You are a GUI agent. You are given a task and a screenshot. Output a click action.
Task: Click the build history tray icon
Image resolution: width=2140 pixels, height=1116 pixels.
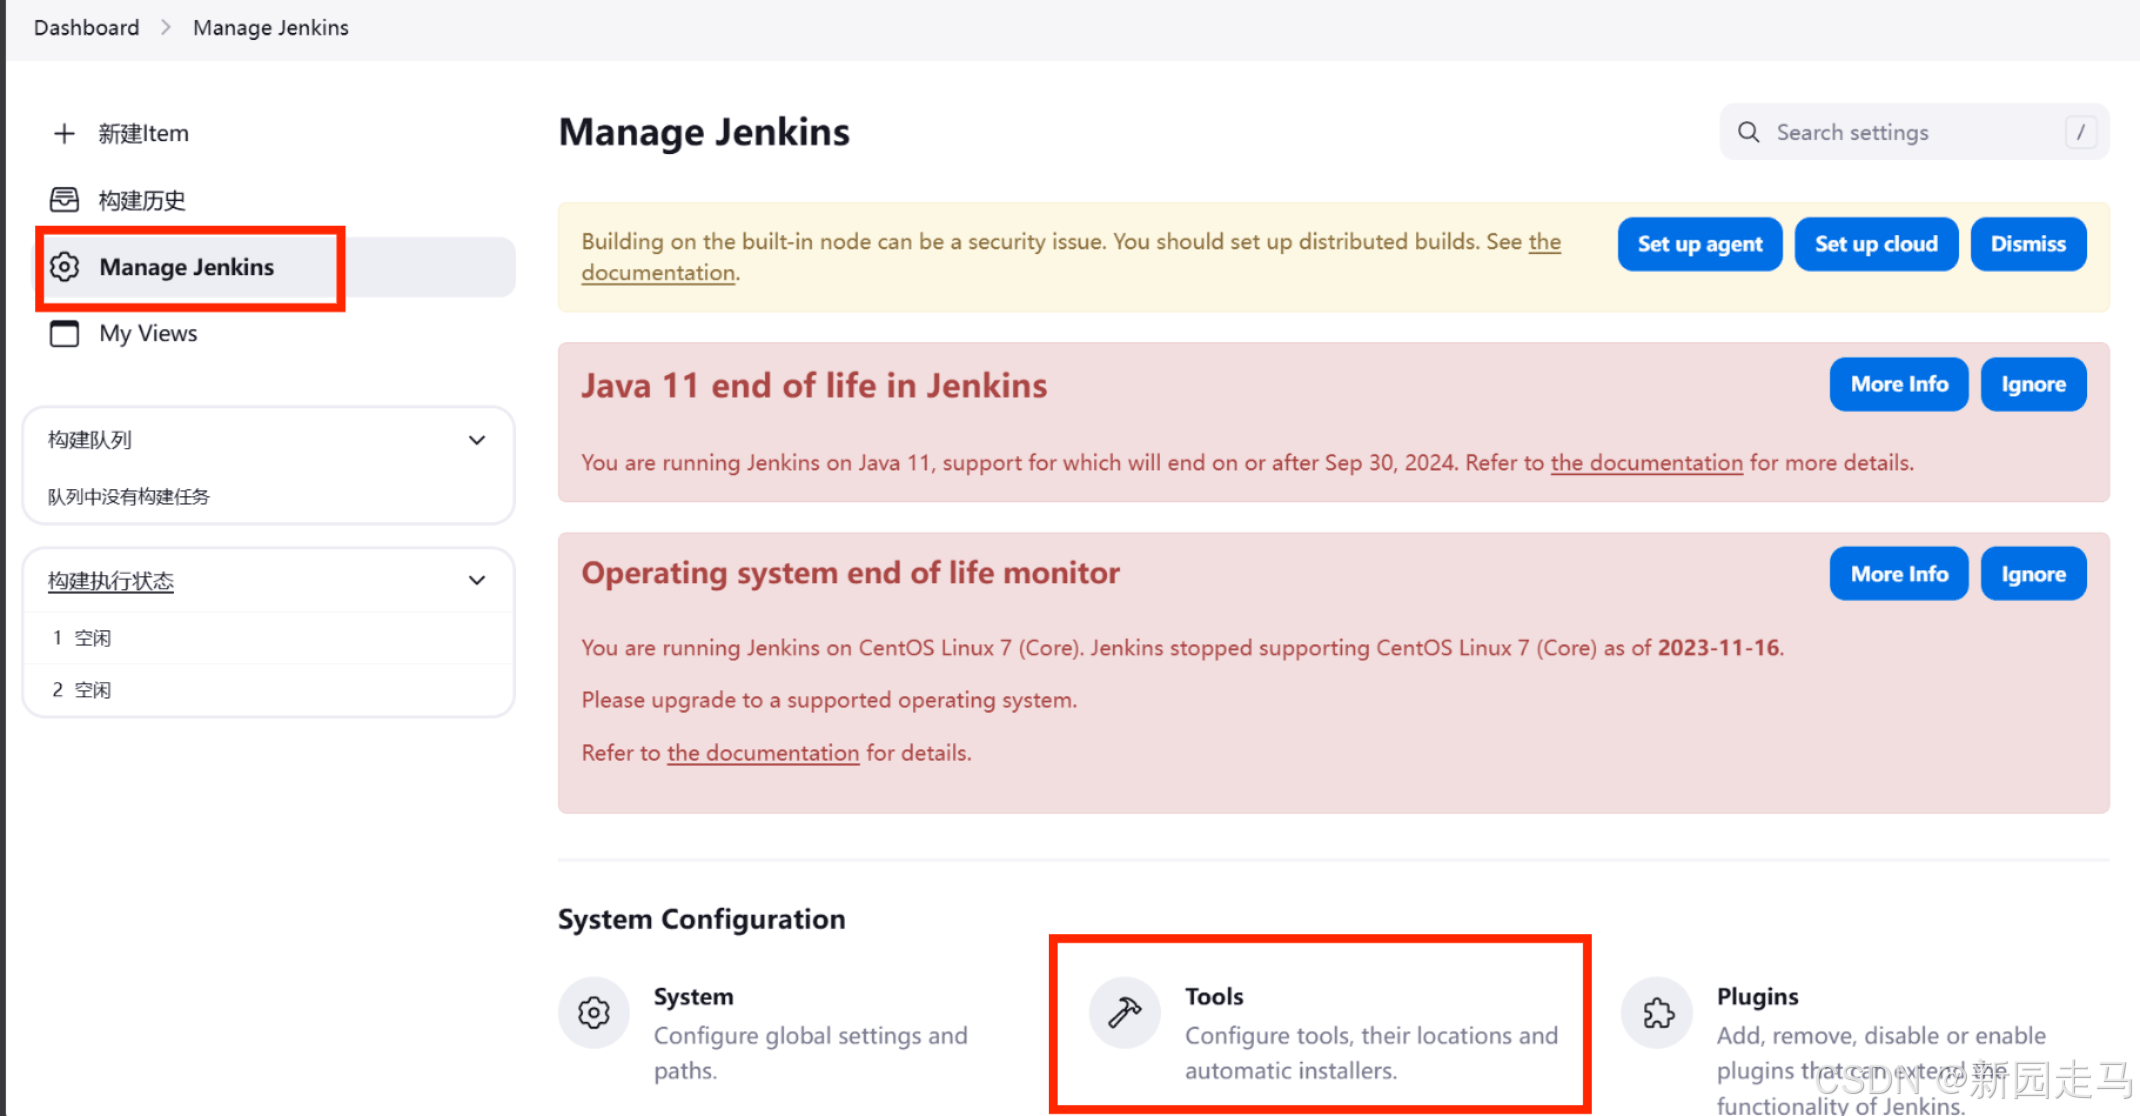click(x=64, y=200)
